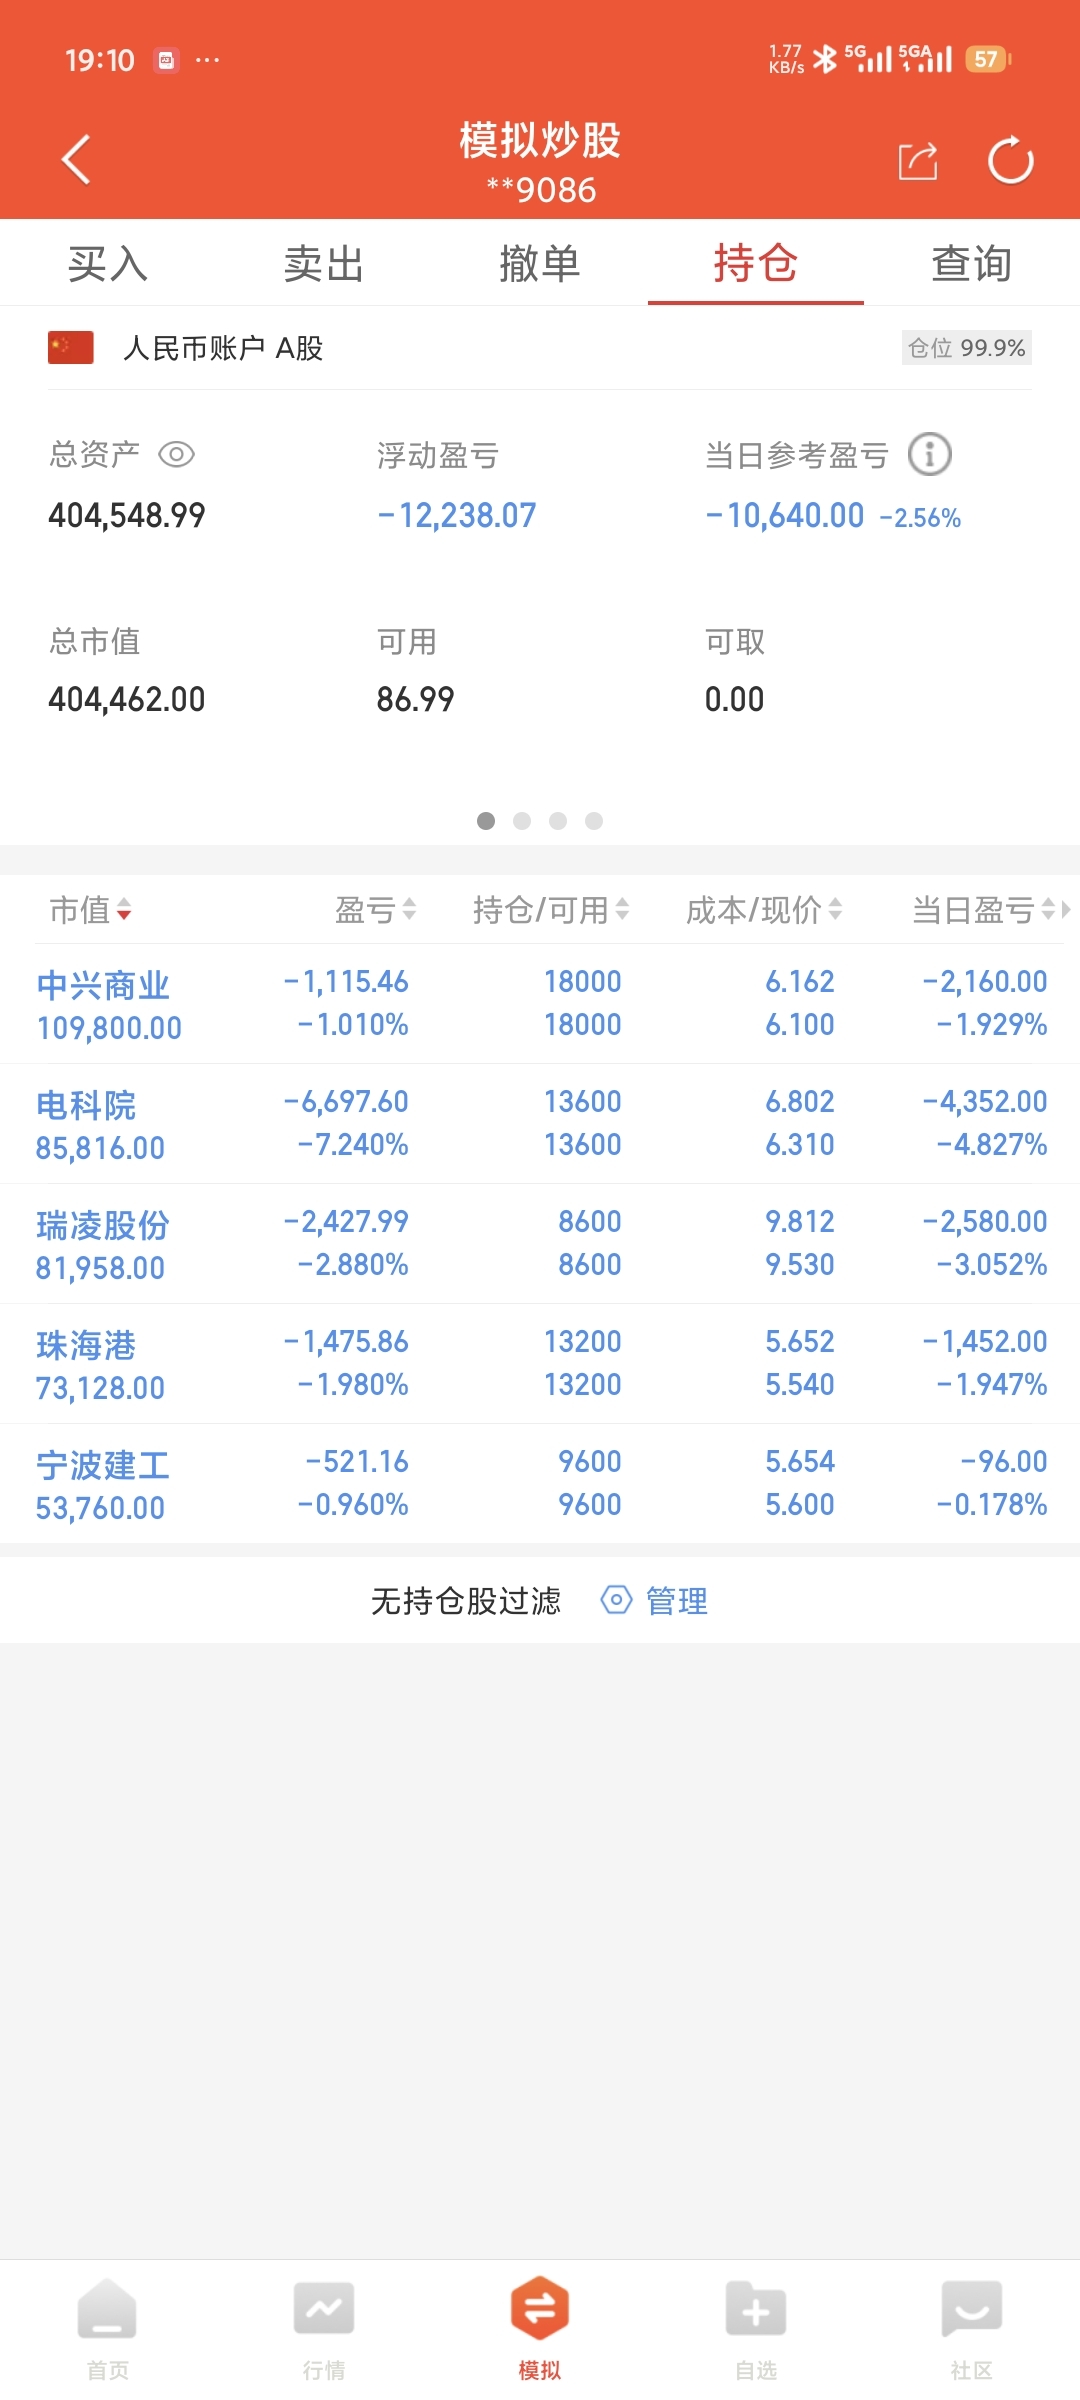
Task: Sort holdings by 盈亏 column
Action: pos(376,910)
